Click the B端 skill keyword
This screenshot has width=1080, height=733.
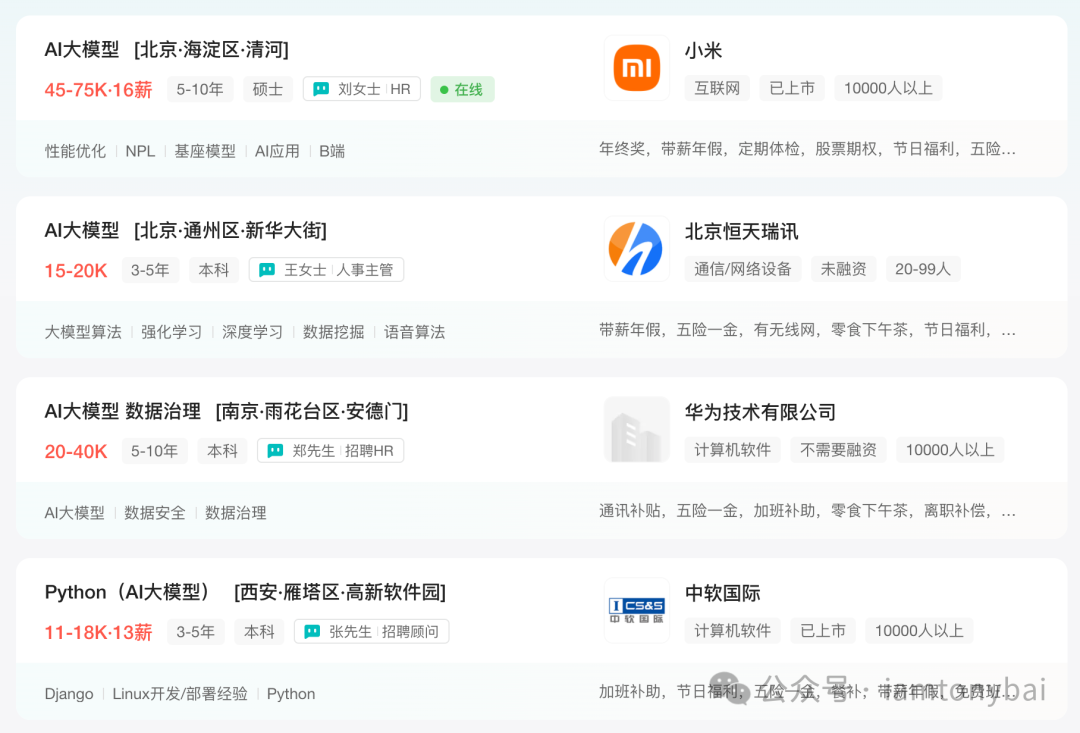(x=332, y=151)
